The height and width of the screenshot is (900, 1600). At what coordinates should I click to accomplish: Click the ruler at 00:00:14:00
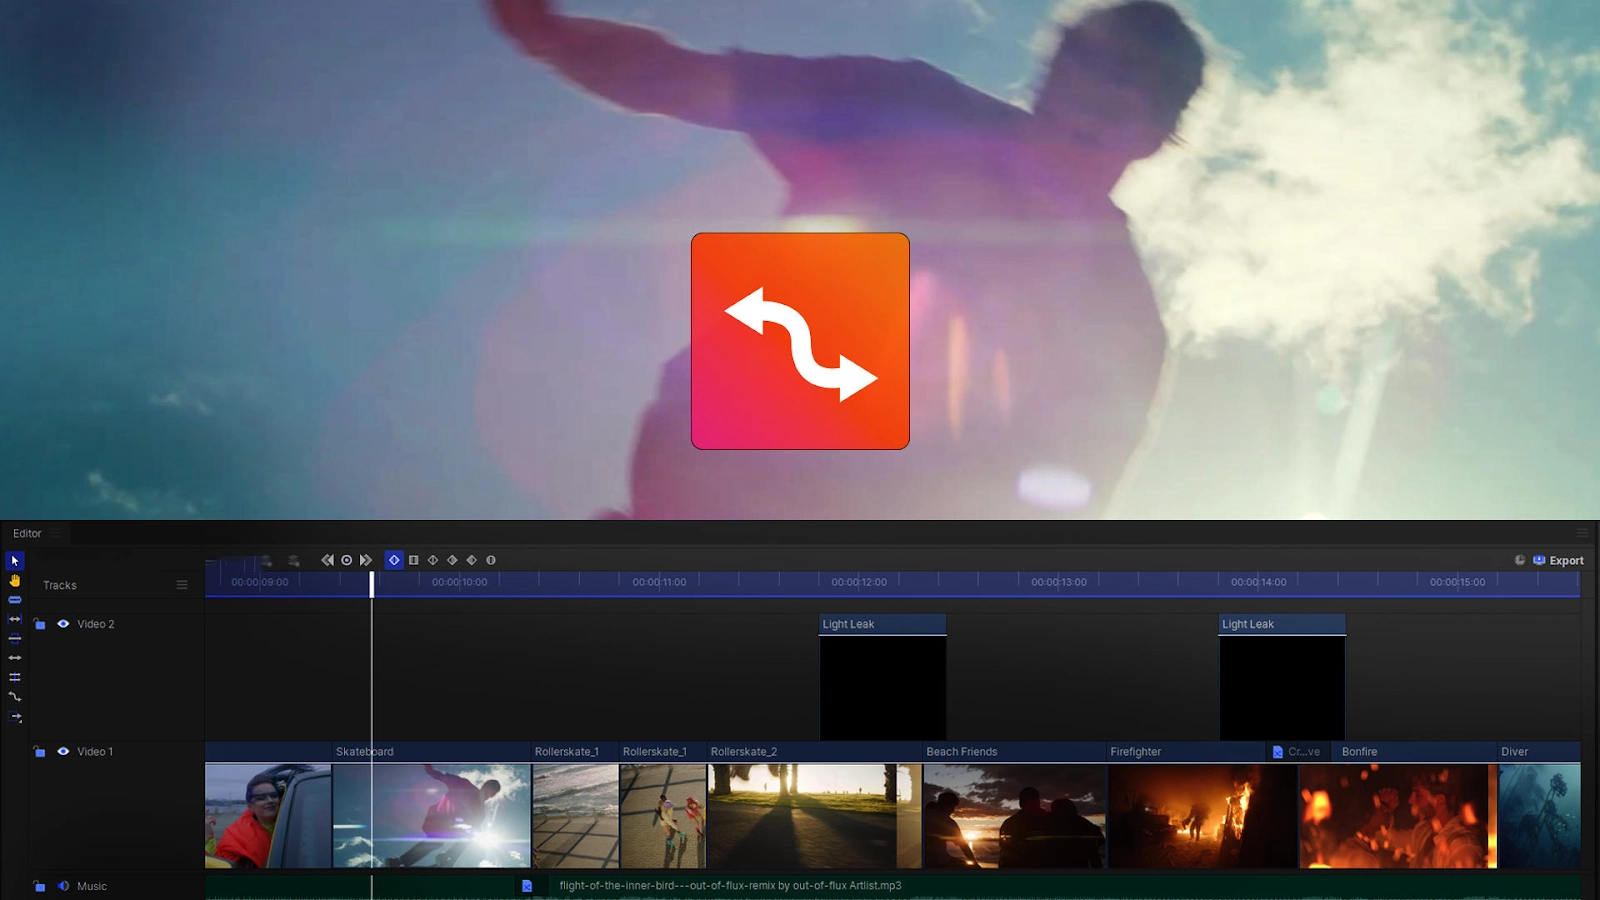click(x=1258, y=582)
